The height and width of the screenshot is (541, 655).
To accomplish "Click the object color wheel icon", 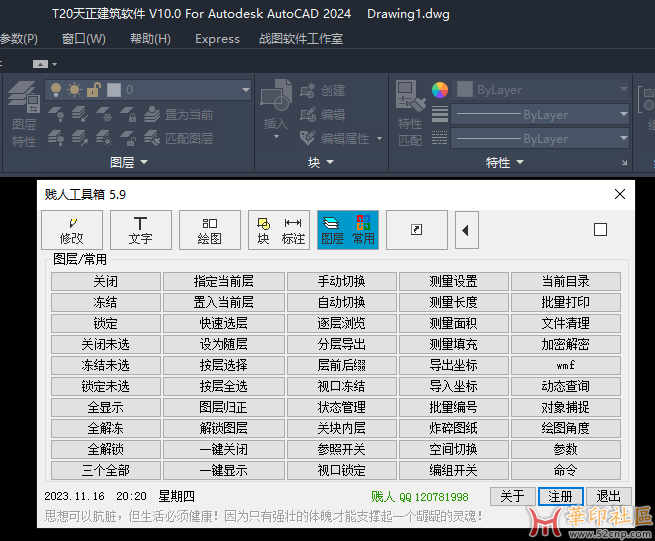I will point(439,90).
